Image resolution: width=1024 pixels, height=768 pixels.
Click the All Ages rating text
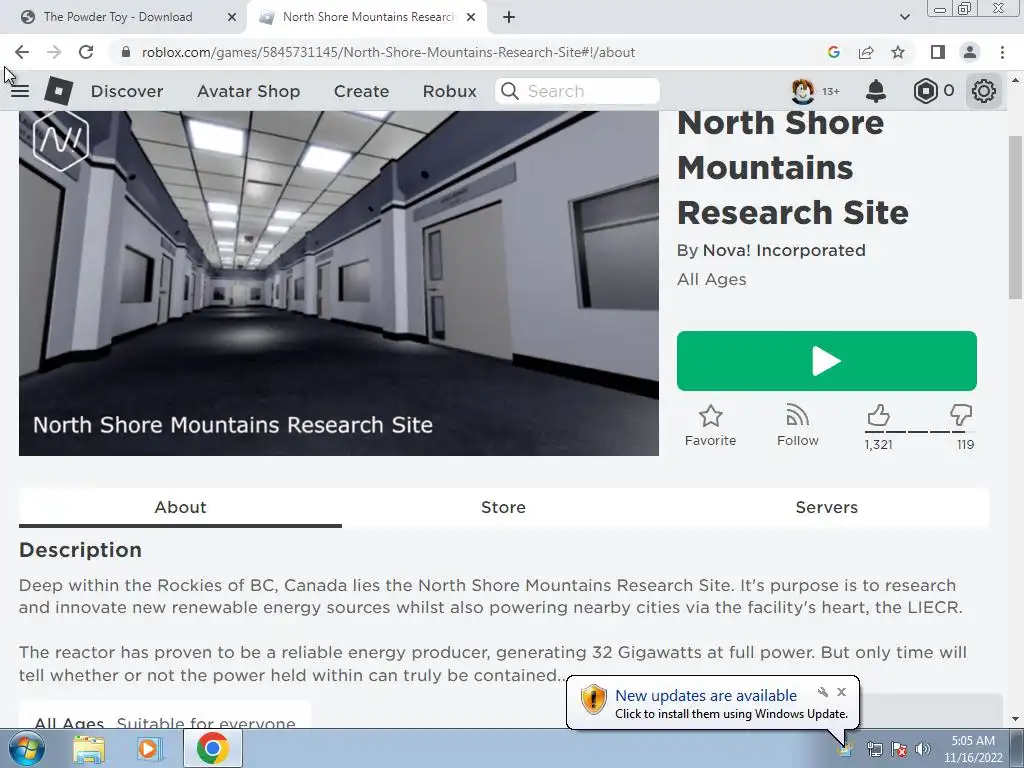[x=711, y=279]
